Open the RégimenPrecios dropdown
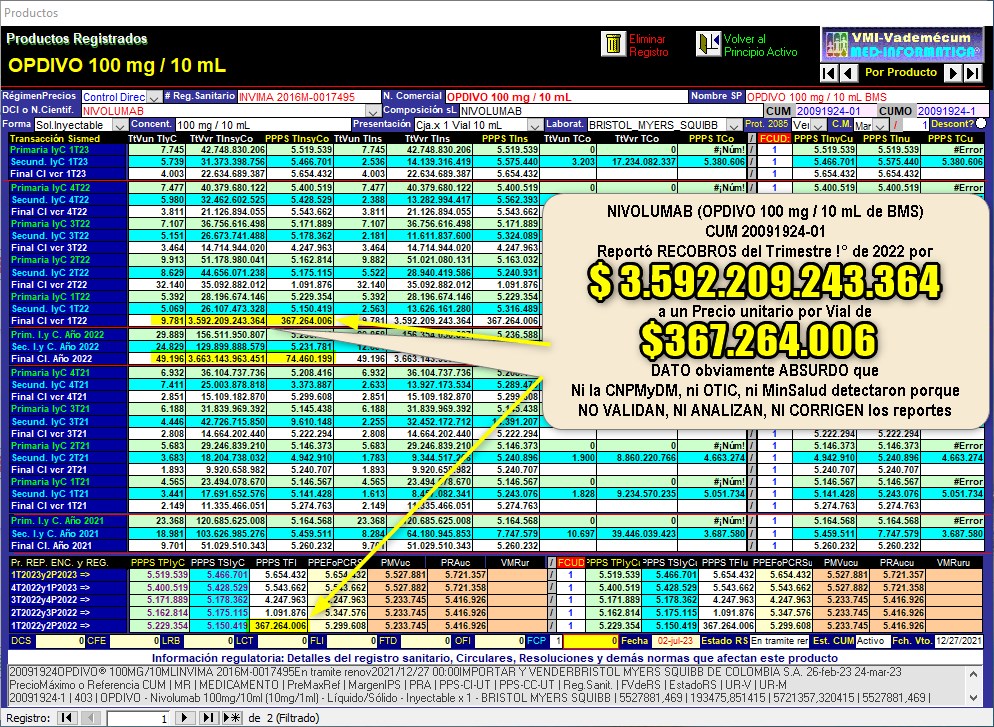The image size is (994, 727). click(x=154, y=97)
